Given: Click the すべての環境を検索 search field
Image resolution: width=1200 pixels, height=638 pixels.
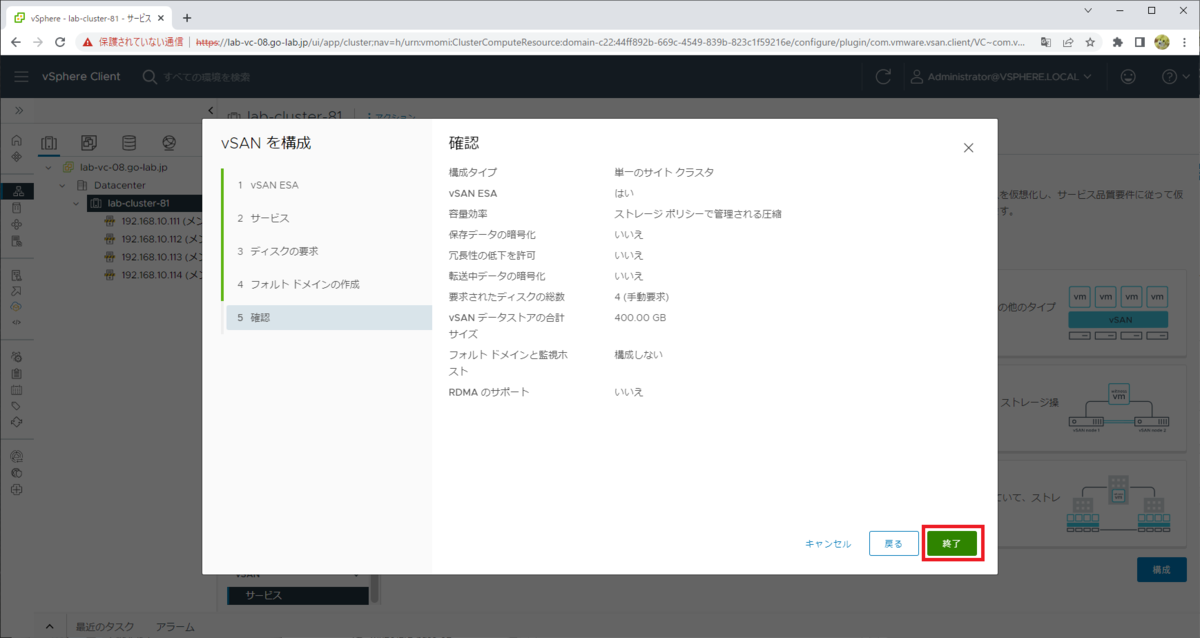Looking at the screenshot, I should click(x=207, y=77).
